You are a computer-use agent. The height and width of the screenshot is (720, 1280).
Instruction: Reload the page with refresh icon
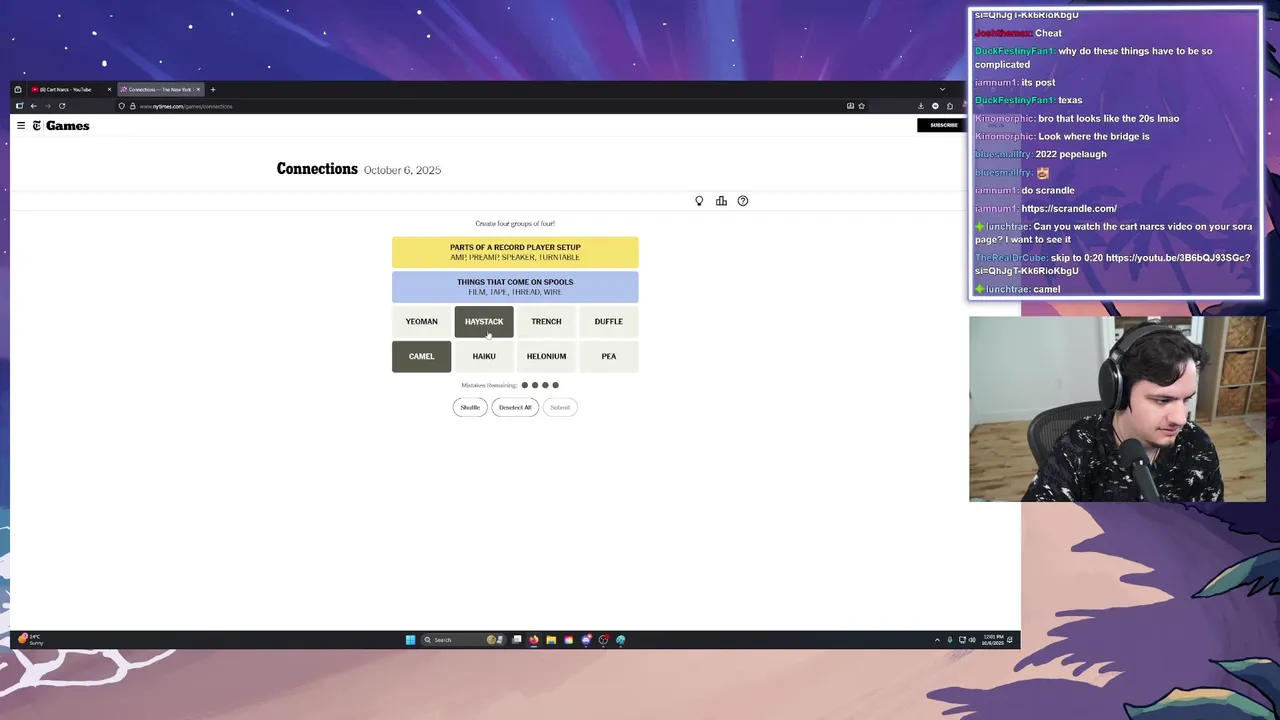62,106
